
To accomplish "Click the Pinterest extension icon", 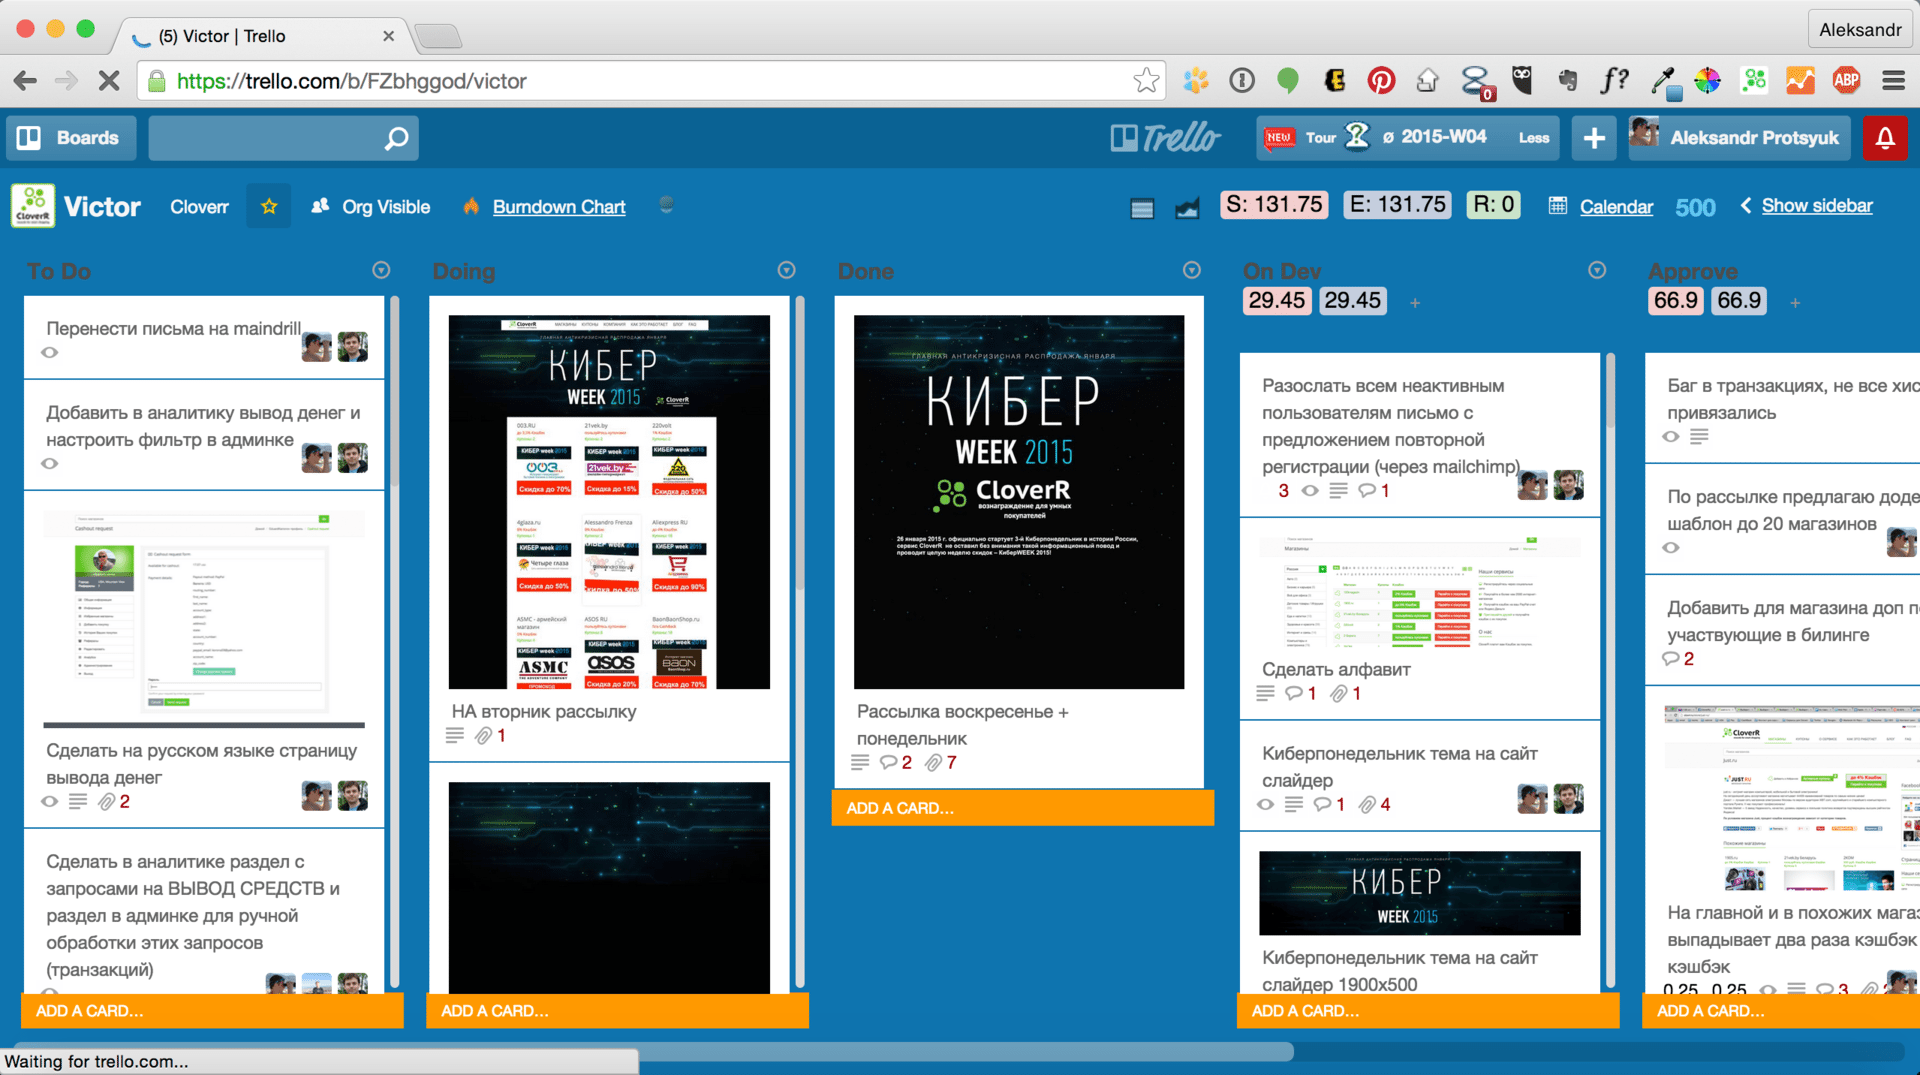I will pos(1381,81).
